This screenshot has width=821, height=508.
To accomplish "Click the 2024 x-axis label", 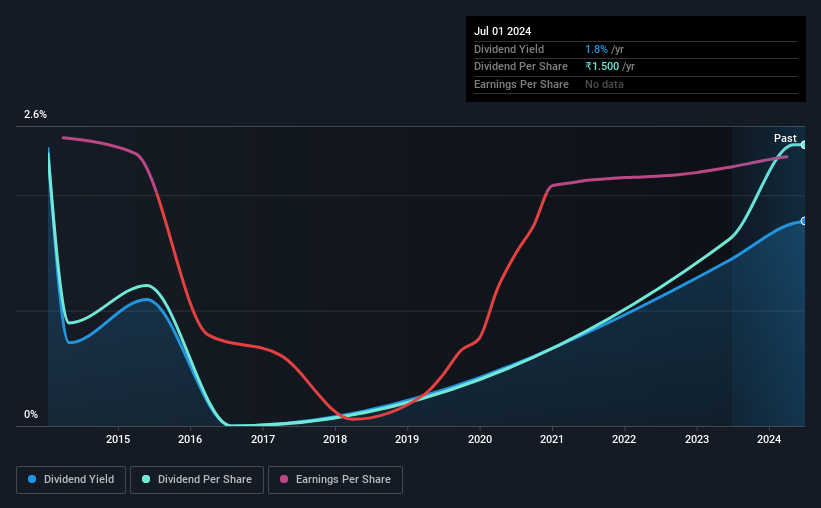I will [769, 439].
